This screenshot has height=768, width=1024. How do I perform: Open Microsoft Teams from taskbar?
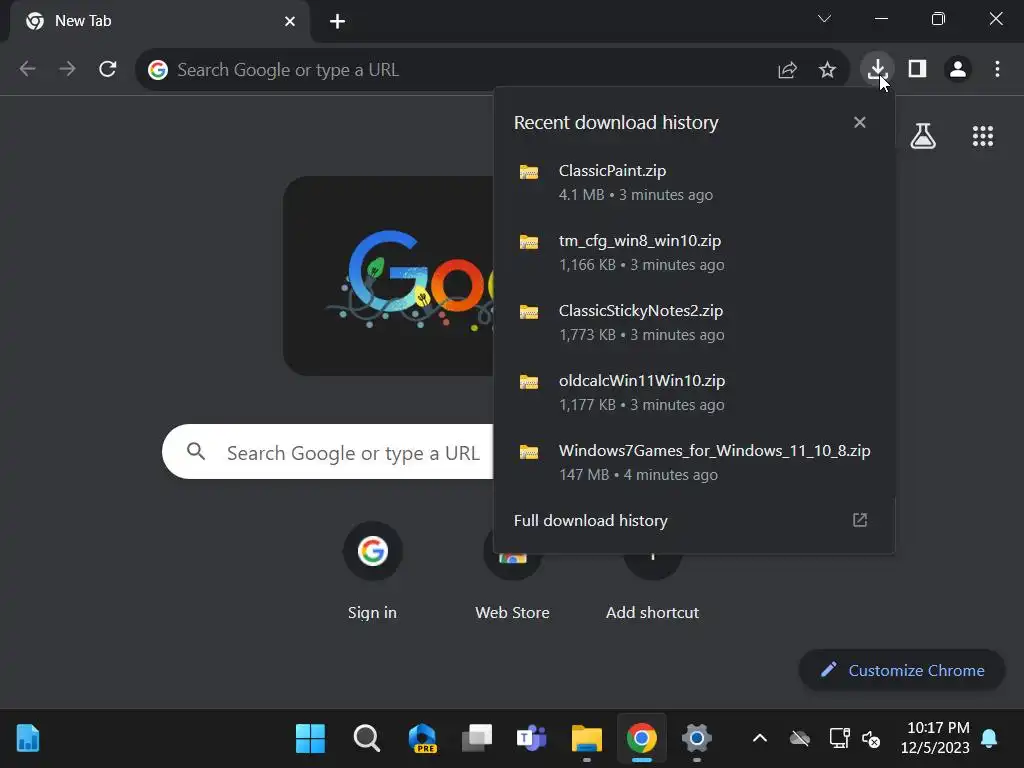pyautogui.click(x=532, y=739)
